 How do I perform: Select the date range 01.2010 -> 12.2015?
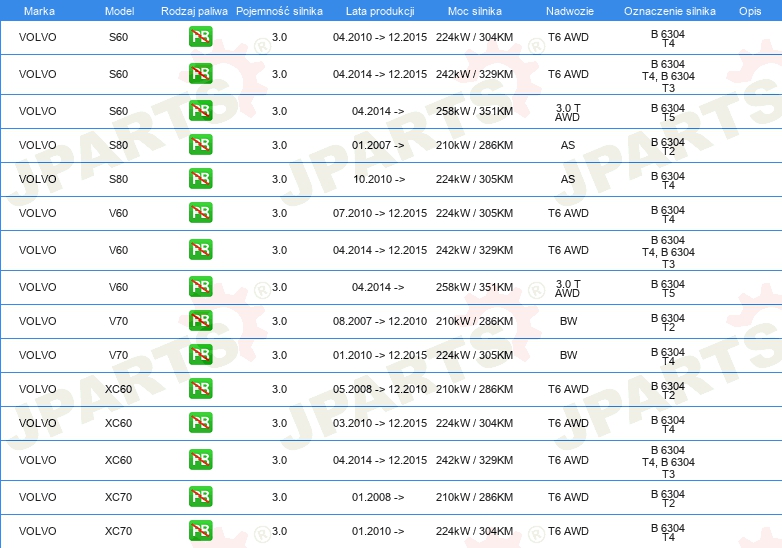click(380, 355)
